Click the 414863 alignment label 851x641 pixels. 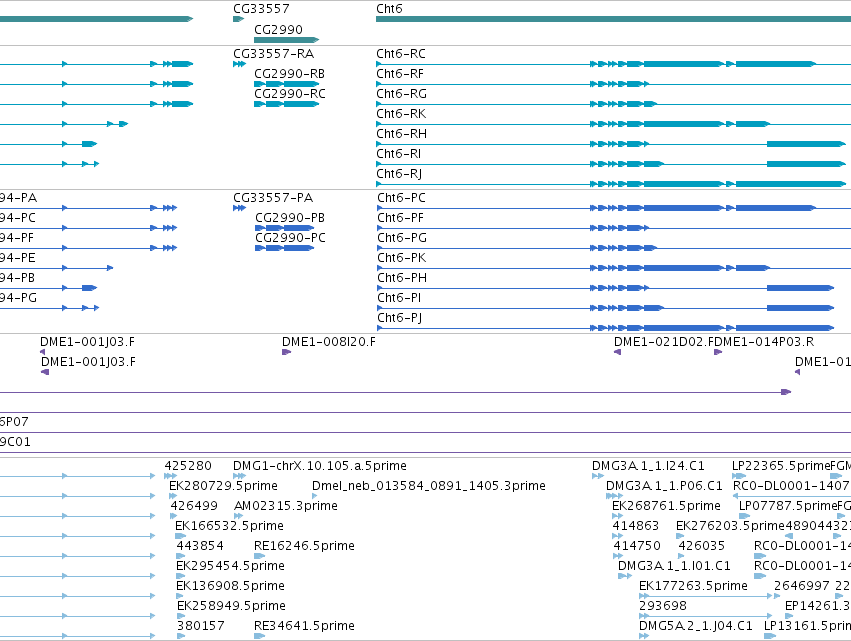click(x=636, y=526)
